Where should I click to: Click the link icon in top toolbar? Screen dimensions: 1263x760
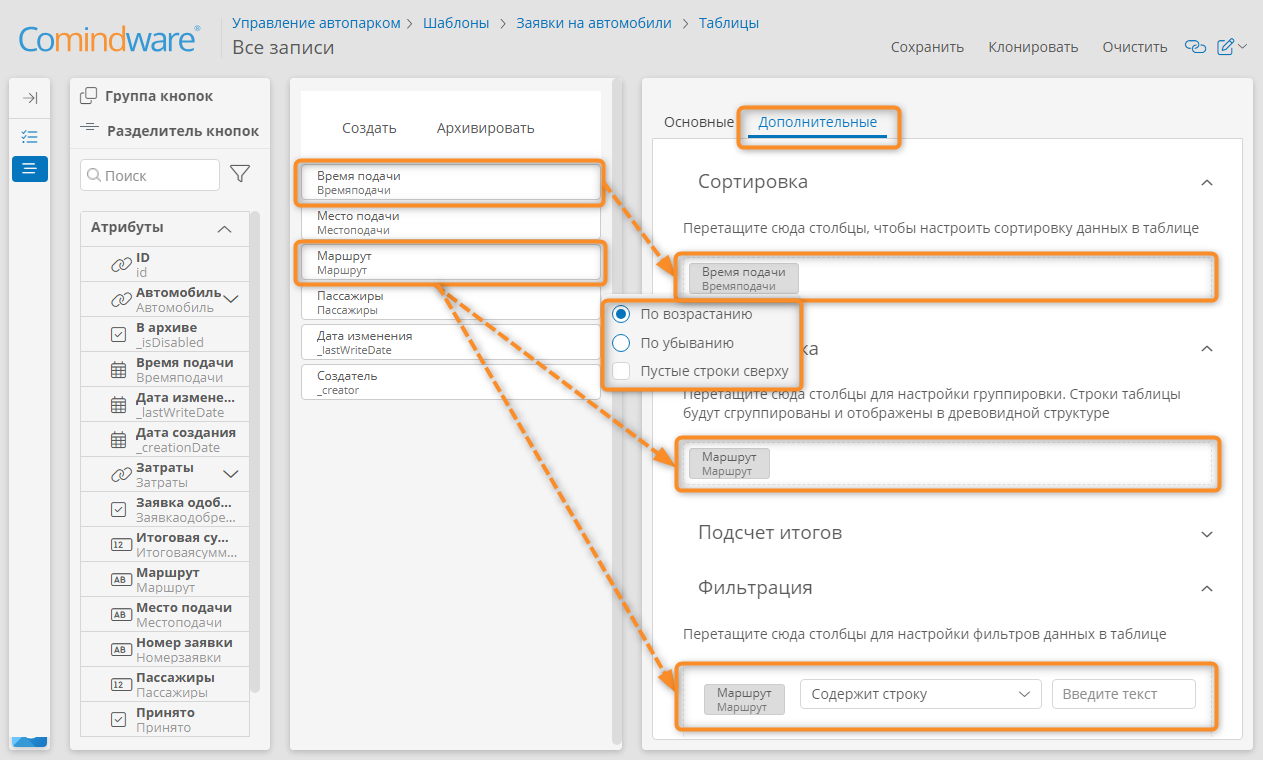click(x=1194, y=46)
